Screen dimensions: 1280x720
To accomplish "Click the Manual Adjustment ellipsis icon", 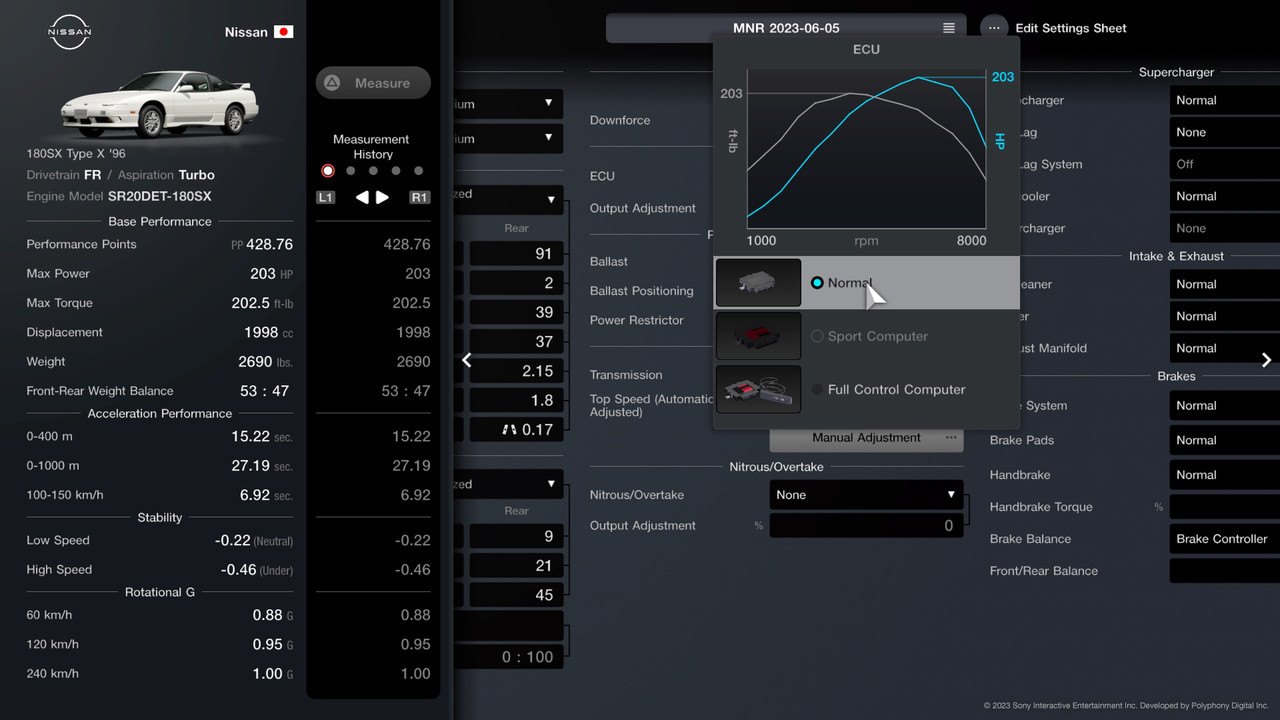I will [x=951, y=437].
